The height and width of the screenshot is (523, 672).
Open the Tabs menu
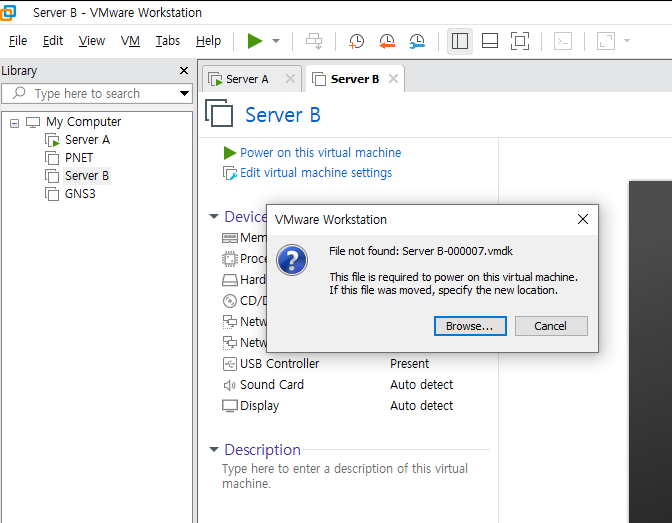[168, 41]
